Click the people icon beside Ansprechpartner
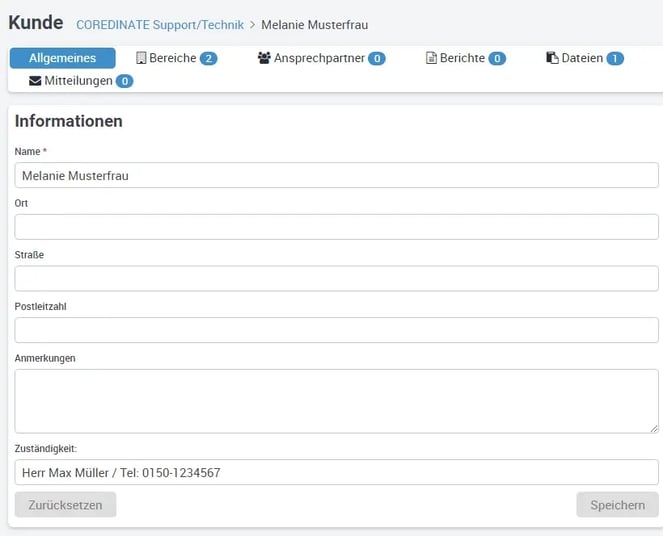Viewport: 663px width, 536px height. pos(264,58)
